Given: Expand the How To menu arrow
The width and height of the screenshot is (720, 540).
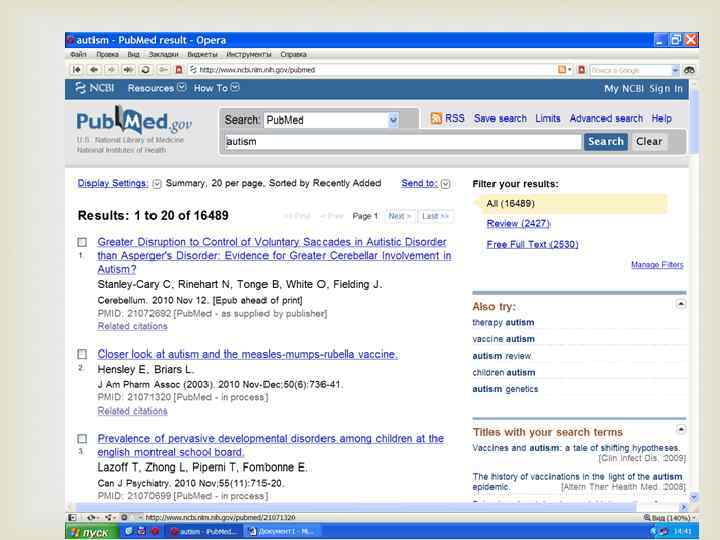Looking at the screenshot, I should click(x=235, y=86).
